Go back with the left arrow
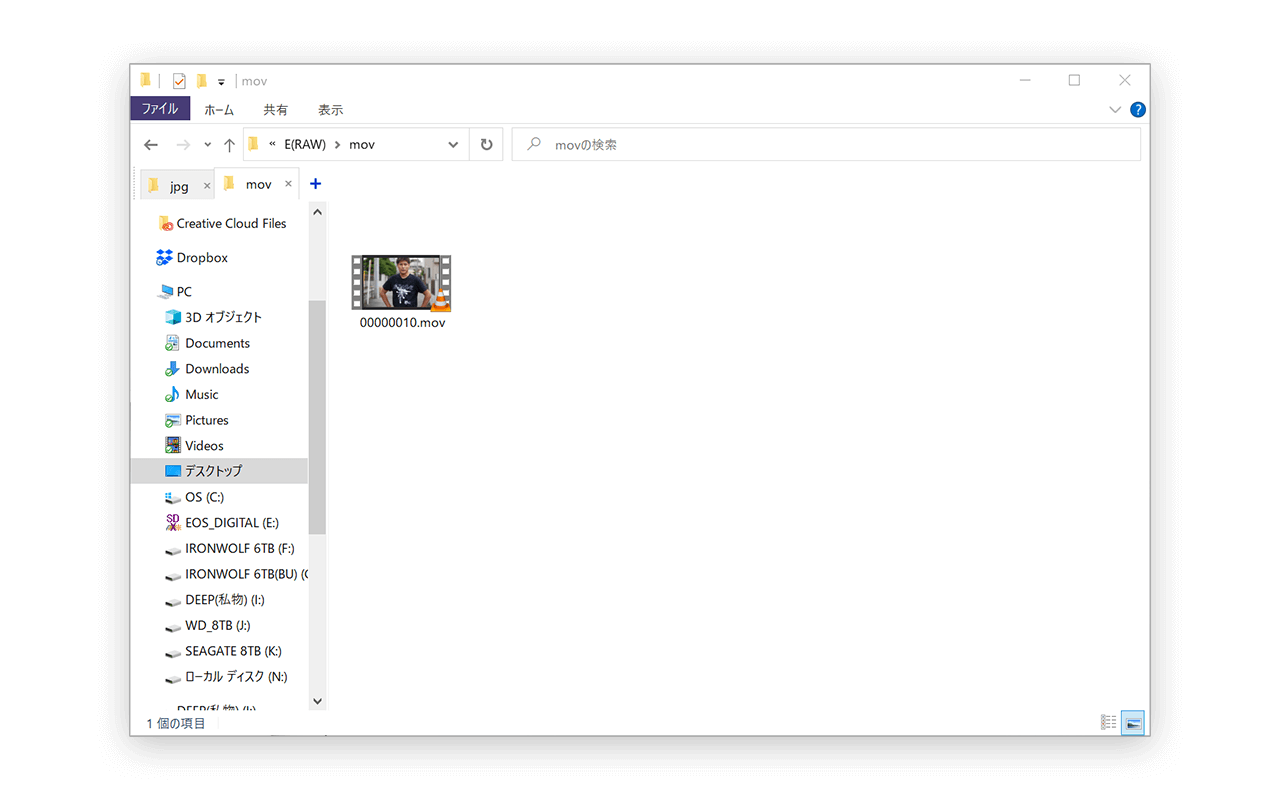The width and height of the screenshot is (1280, 800). pyautogui.click(x=151, y=145)
